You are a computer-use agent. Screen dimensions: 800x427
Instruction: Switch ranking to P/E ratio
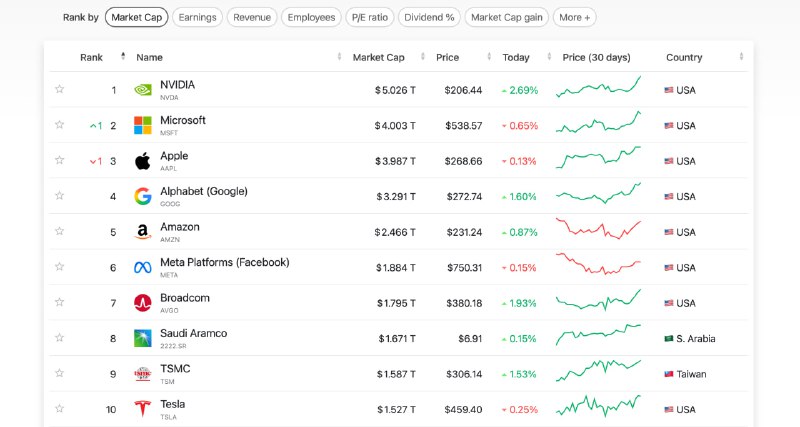point(369,17)
